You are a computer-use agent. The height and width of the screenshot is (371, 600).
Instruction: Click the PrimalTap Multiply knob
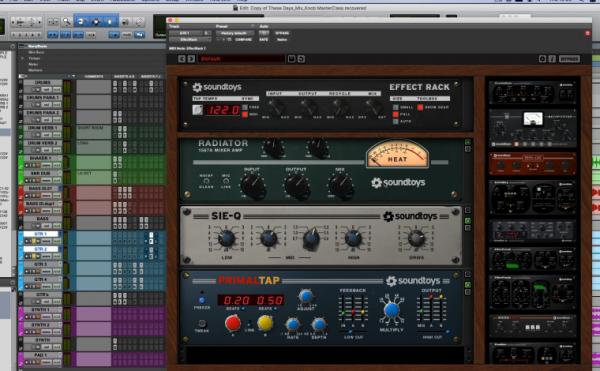point(391,310)
